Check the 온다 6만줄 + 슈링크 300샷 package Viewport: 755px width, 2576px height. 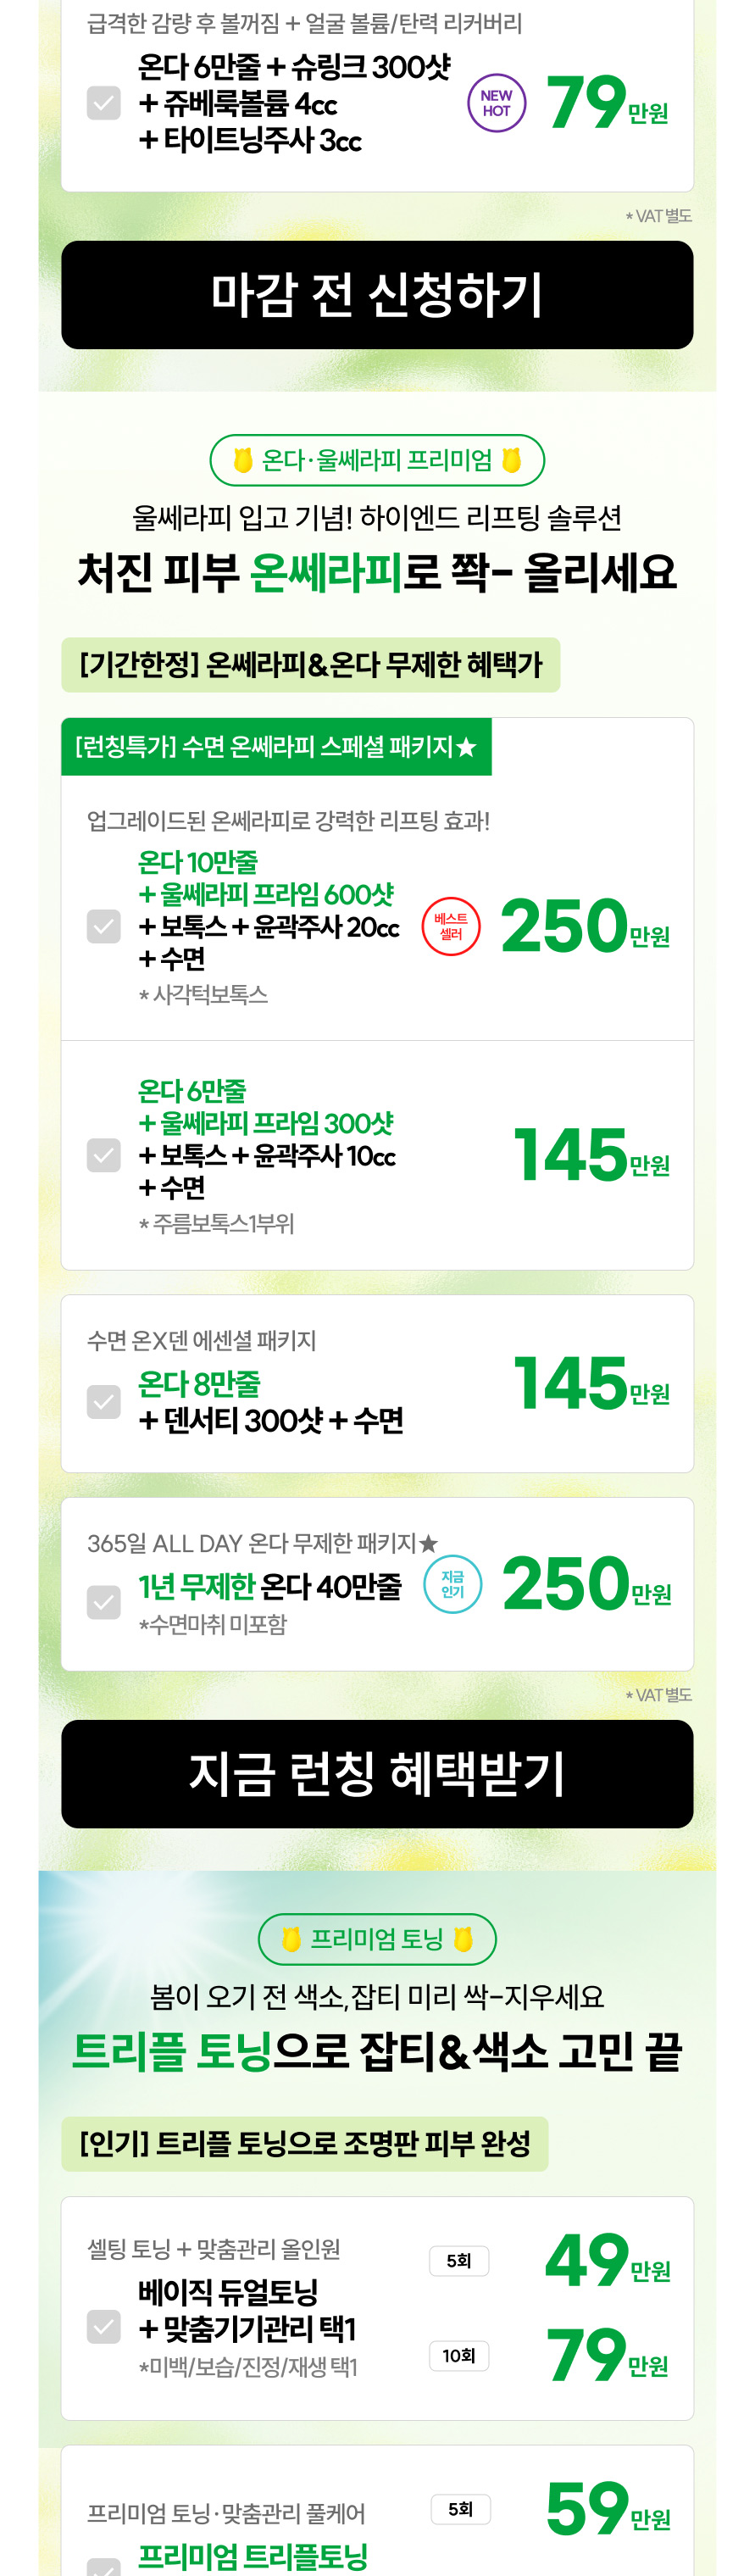point(104,103)
